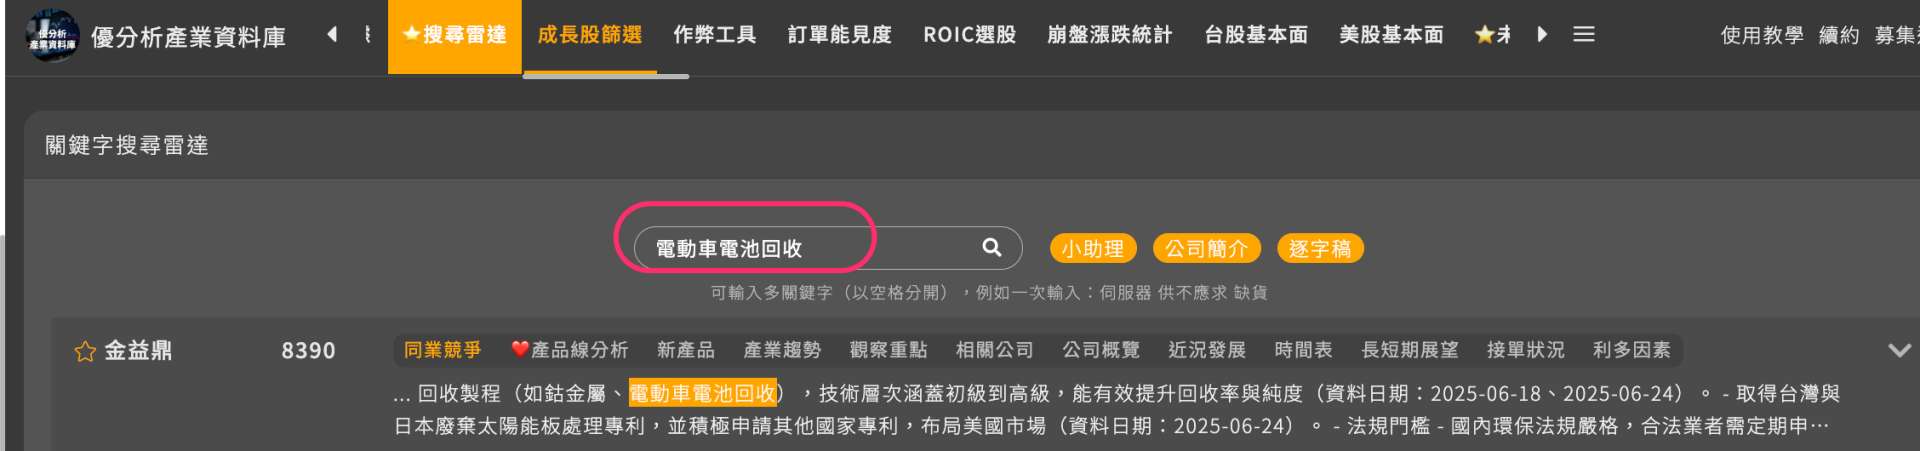
Task: Click the 小助理 button
Action: pos(1093,248)
